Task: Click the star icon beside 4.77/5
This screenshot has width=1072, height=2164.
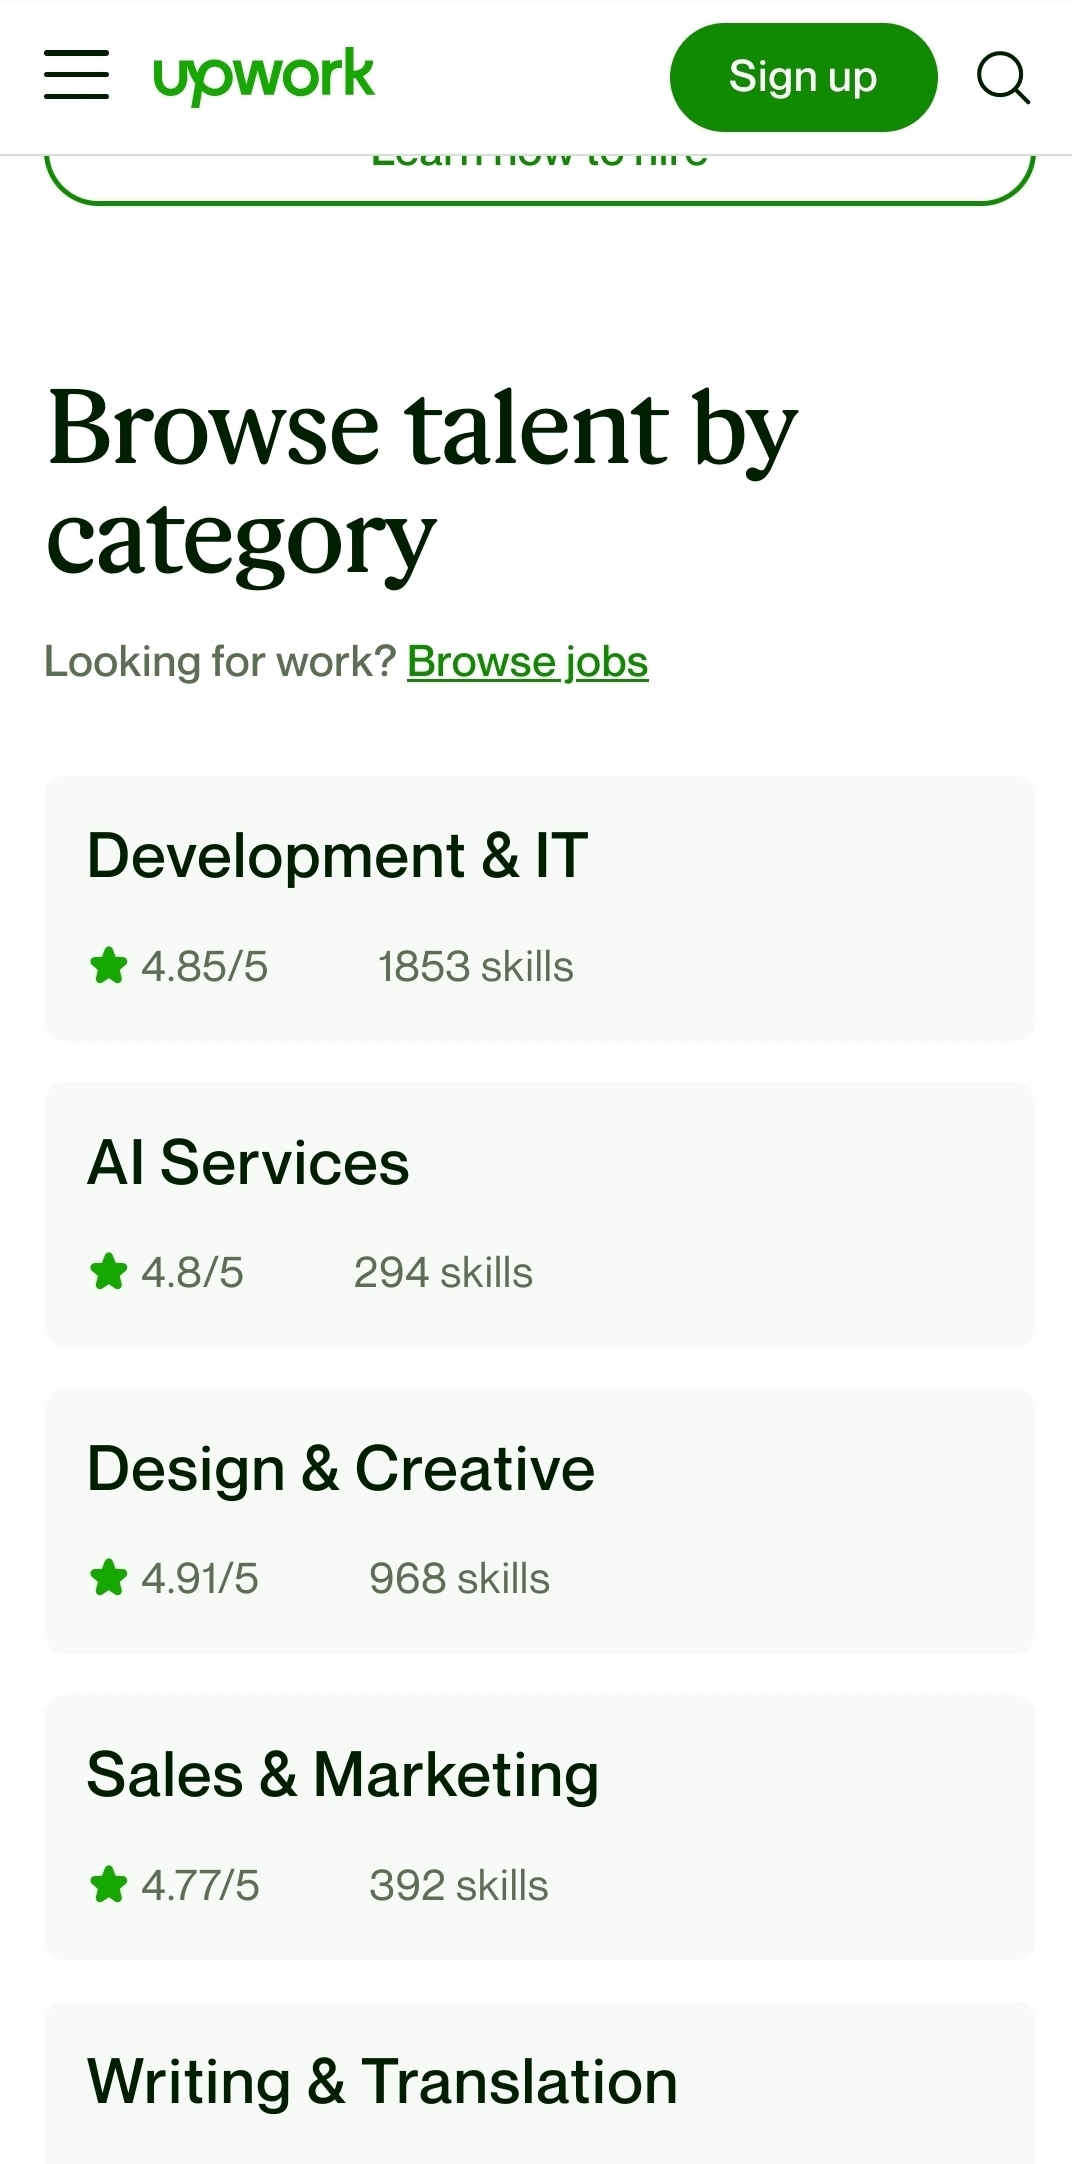Action: pyautogui.click(x=108, y=1885)
